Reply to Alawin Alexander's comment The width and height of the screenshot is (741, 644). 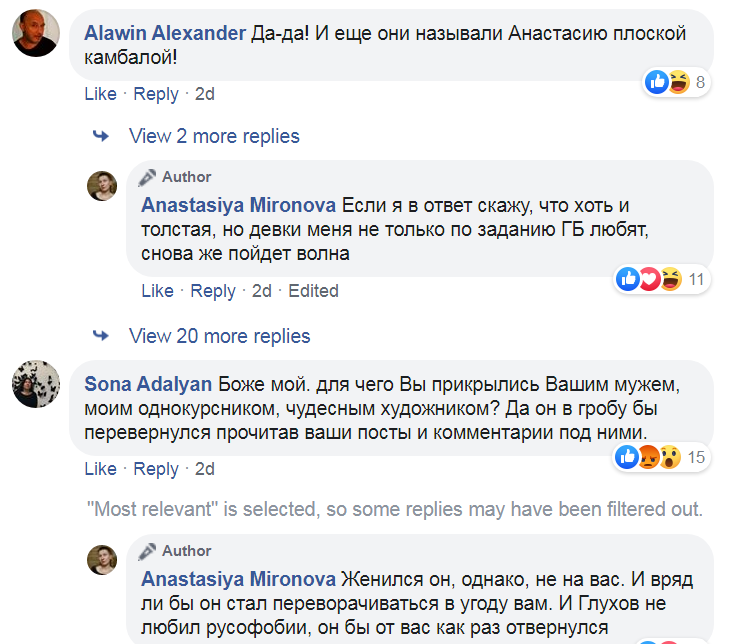[156, 94]
